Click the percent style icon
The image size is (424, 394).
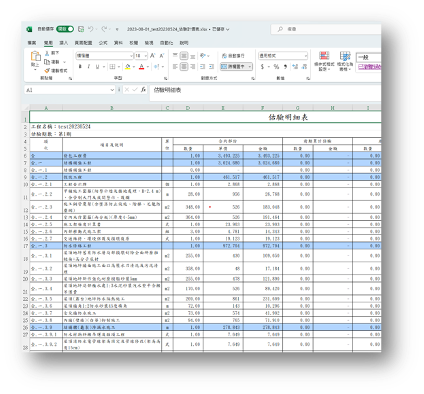click(276, 67)
